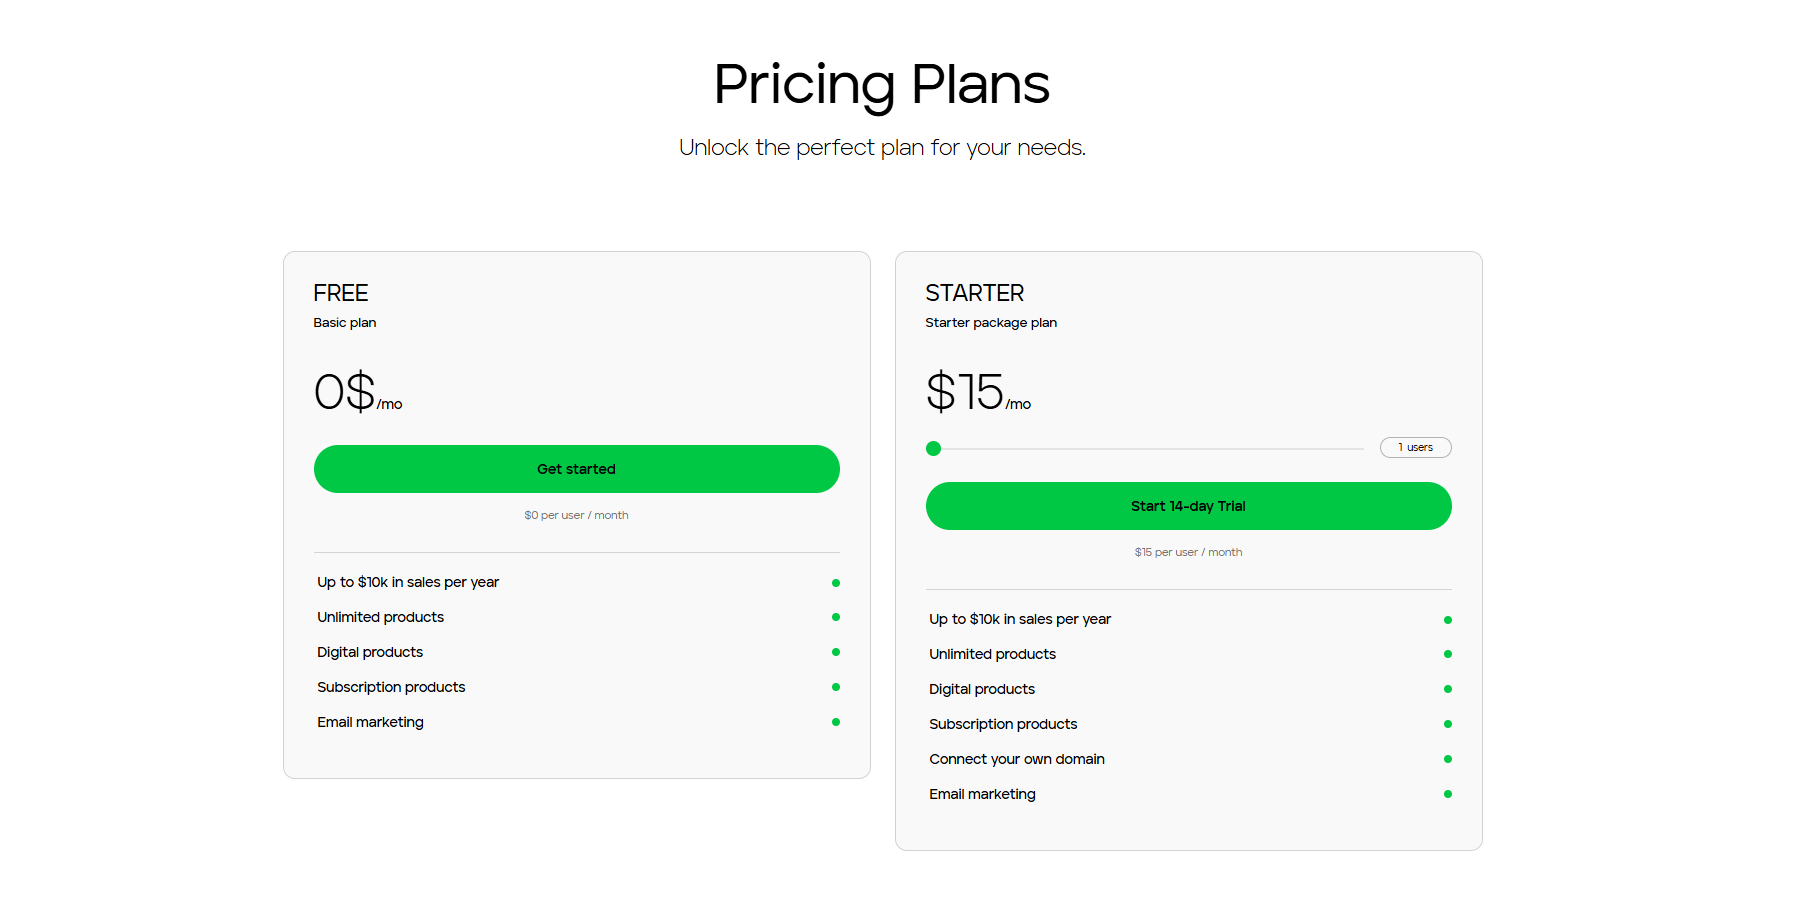Click green dot beside Free plan's Email marketing
This screenshot has width=1820, height=915.
click(x=836, y=722)
